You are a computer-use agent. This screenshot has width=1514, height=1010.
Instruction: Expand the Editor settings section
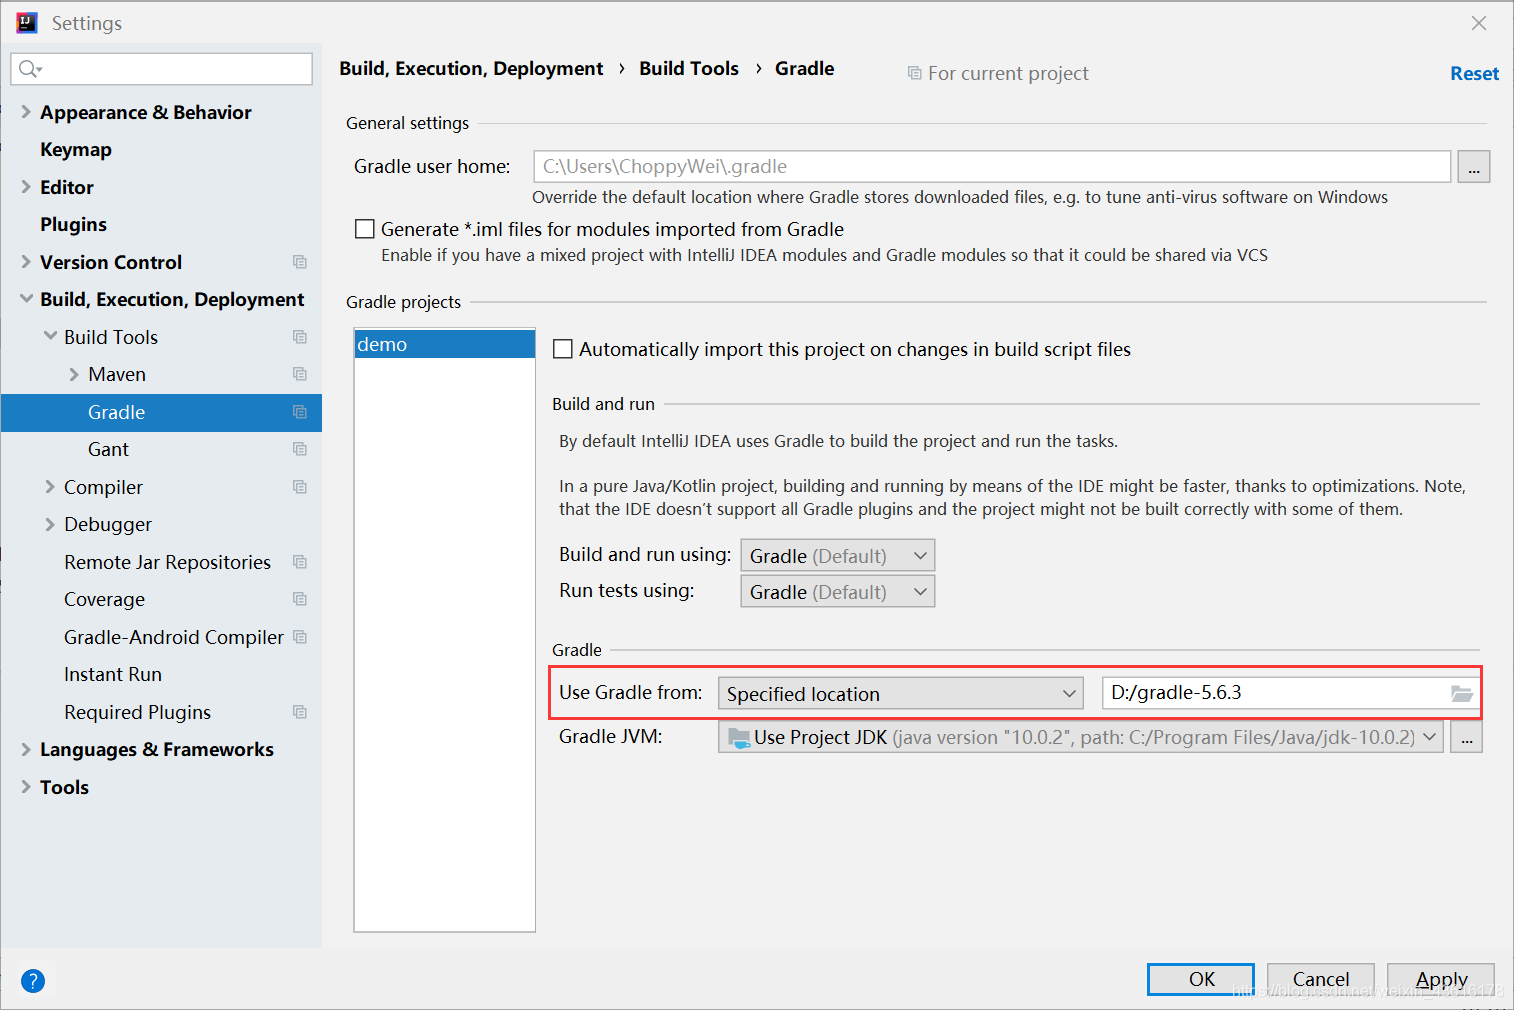[26, 187]
